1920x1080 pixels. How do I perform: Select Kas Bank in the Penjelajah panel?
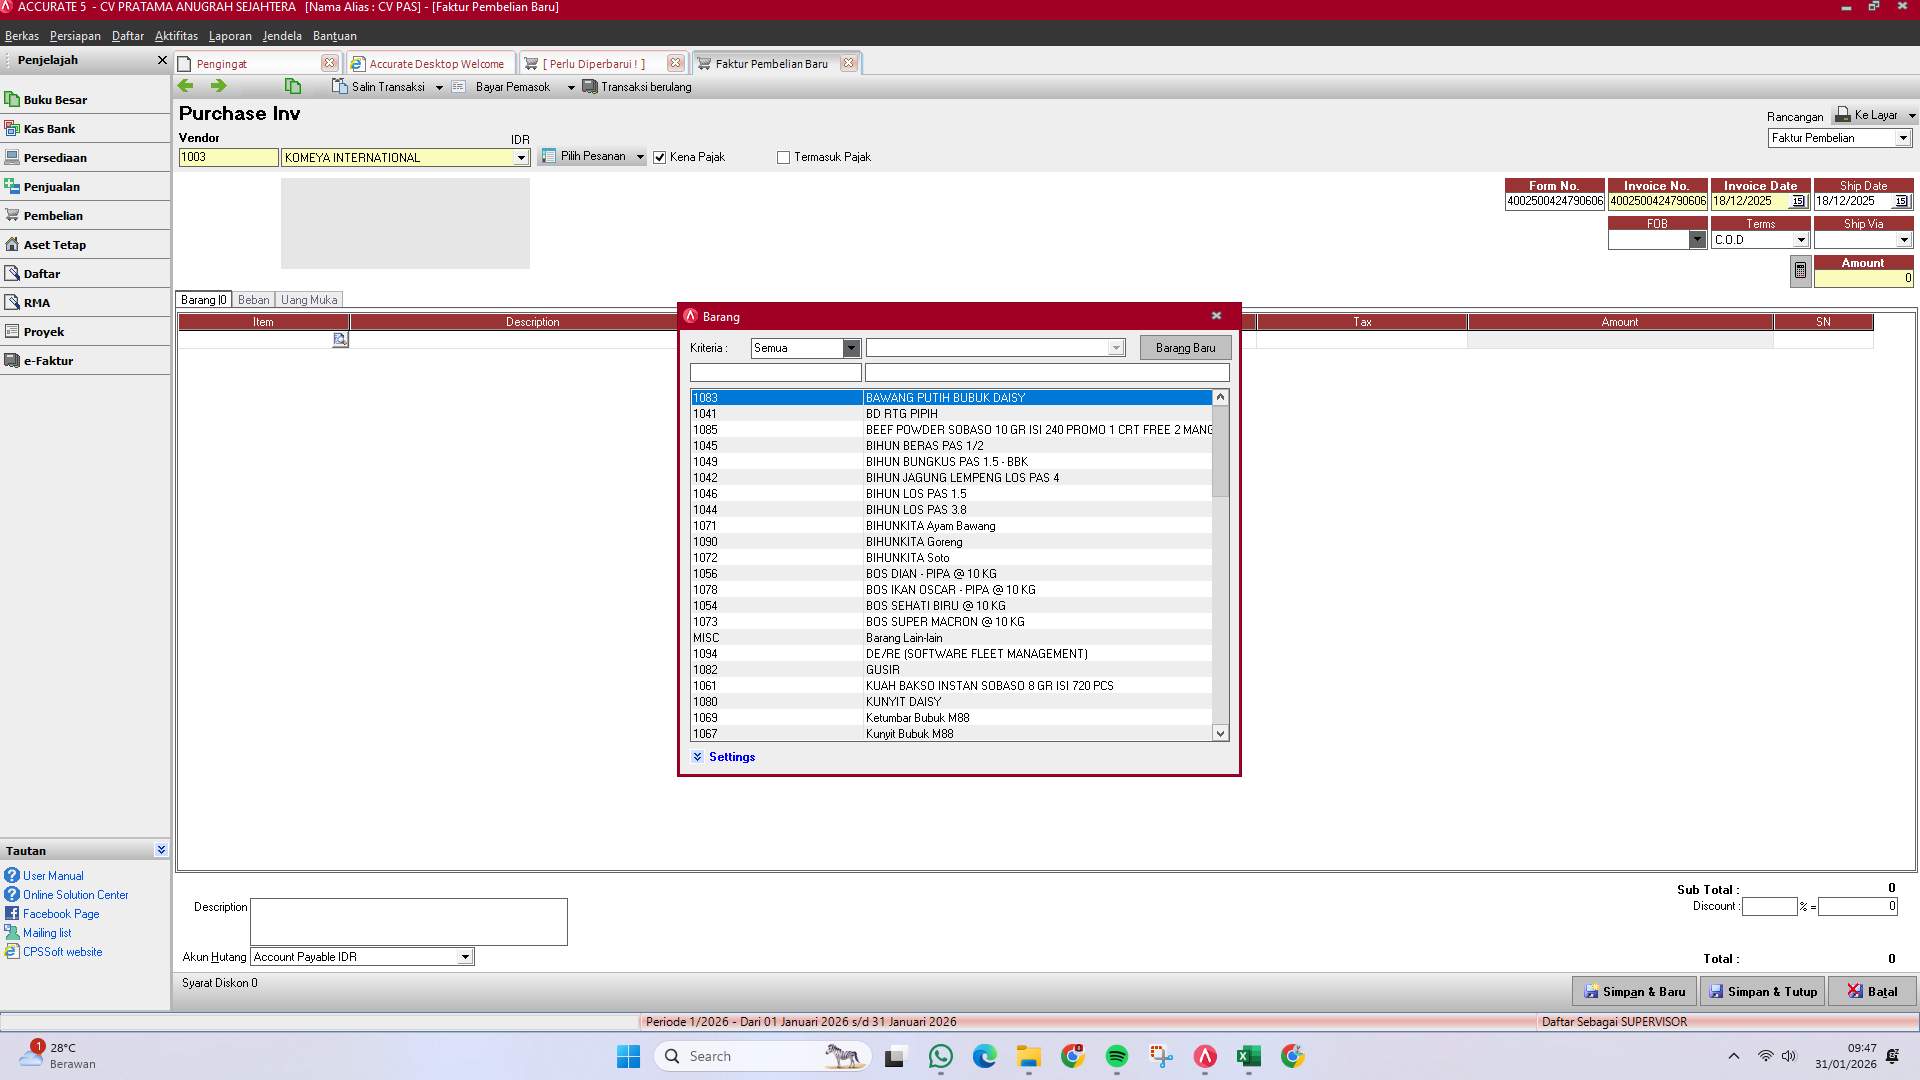tap(47, 128)
